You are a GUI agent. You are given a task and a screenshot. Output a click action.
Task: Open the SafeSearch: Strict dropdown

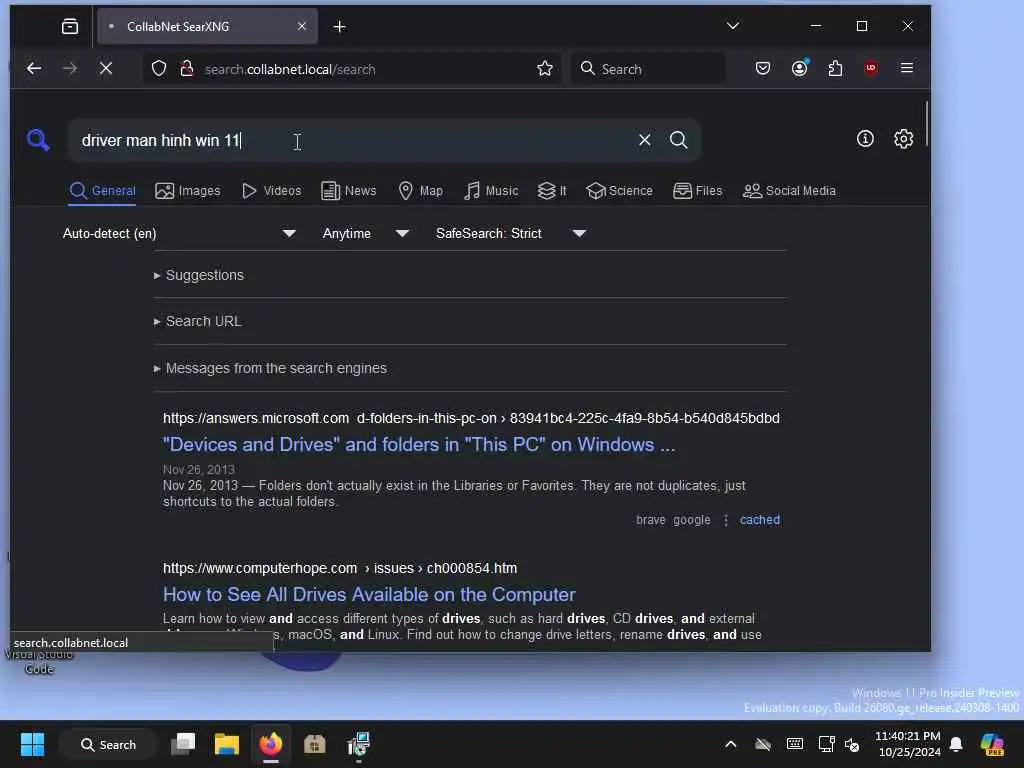click(x=510, y=233)
